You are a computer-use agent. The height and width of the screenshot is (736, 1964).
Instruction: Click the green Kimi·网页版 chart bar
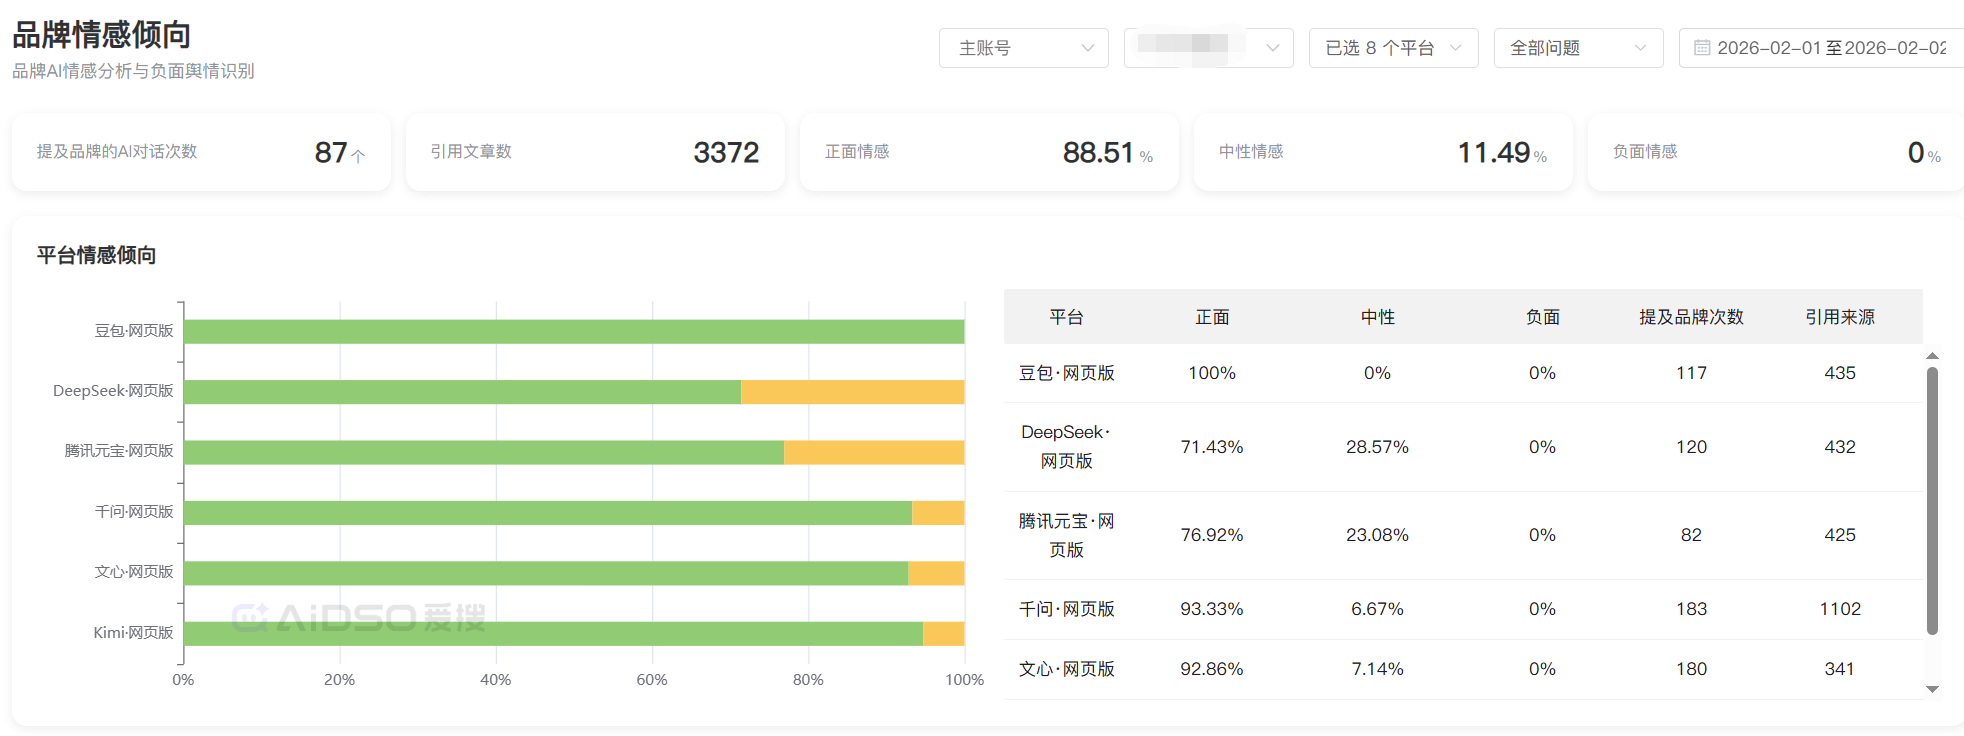[x=553, y=634]
